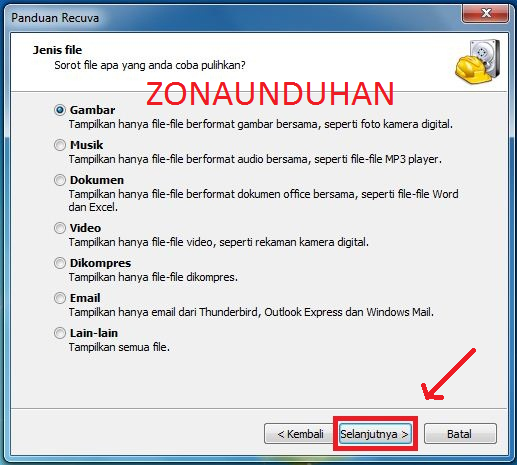517x465 pixels.
Task: Cancel the wizard with Batal
Action: tap(460, 434)
